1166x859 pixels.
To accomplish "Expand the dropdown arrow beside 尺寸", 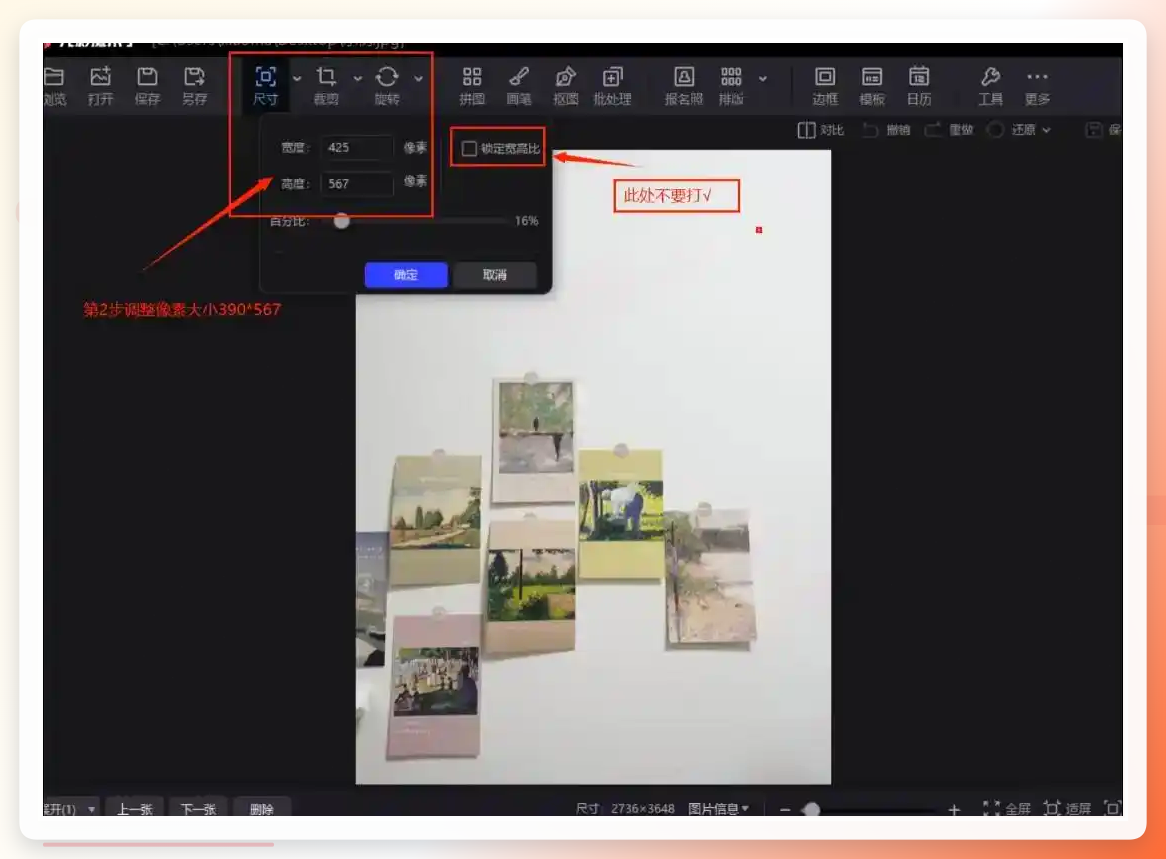I will point(297,78).
